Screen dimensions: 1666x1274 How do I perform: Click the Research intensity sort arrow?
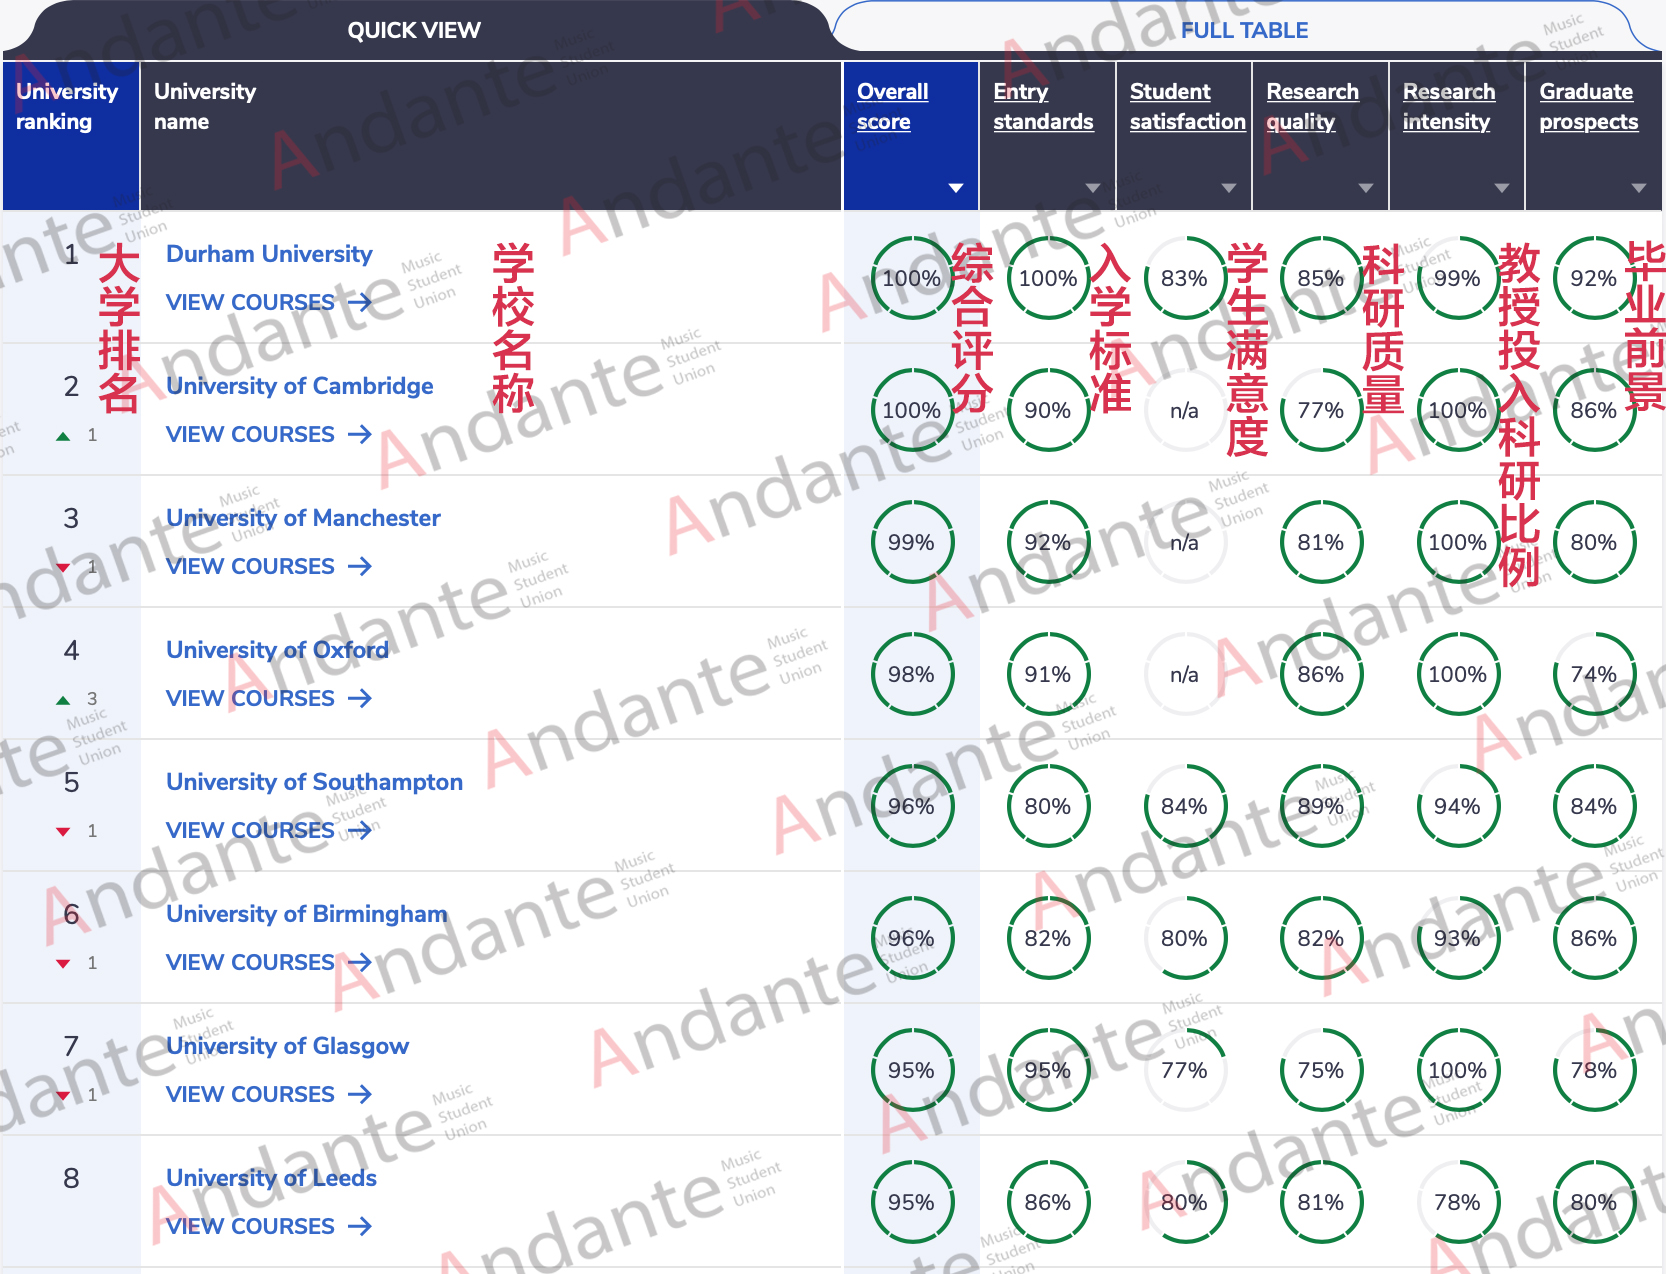1502,188
